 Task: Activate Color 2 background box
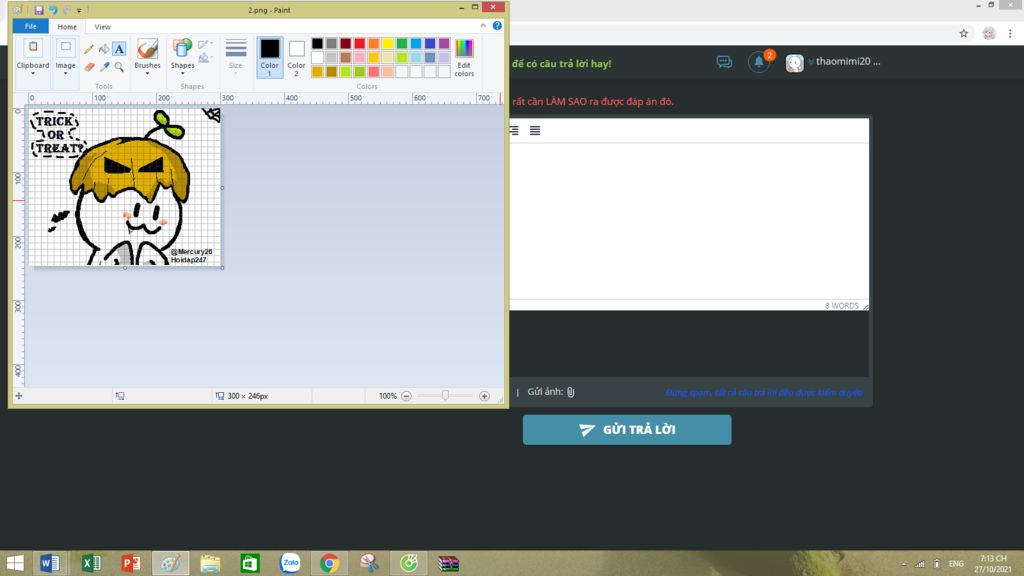click(296, 57)
